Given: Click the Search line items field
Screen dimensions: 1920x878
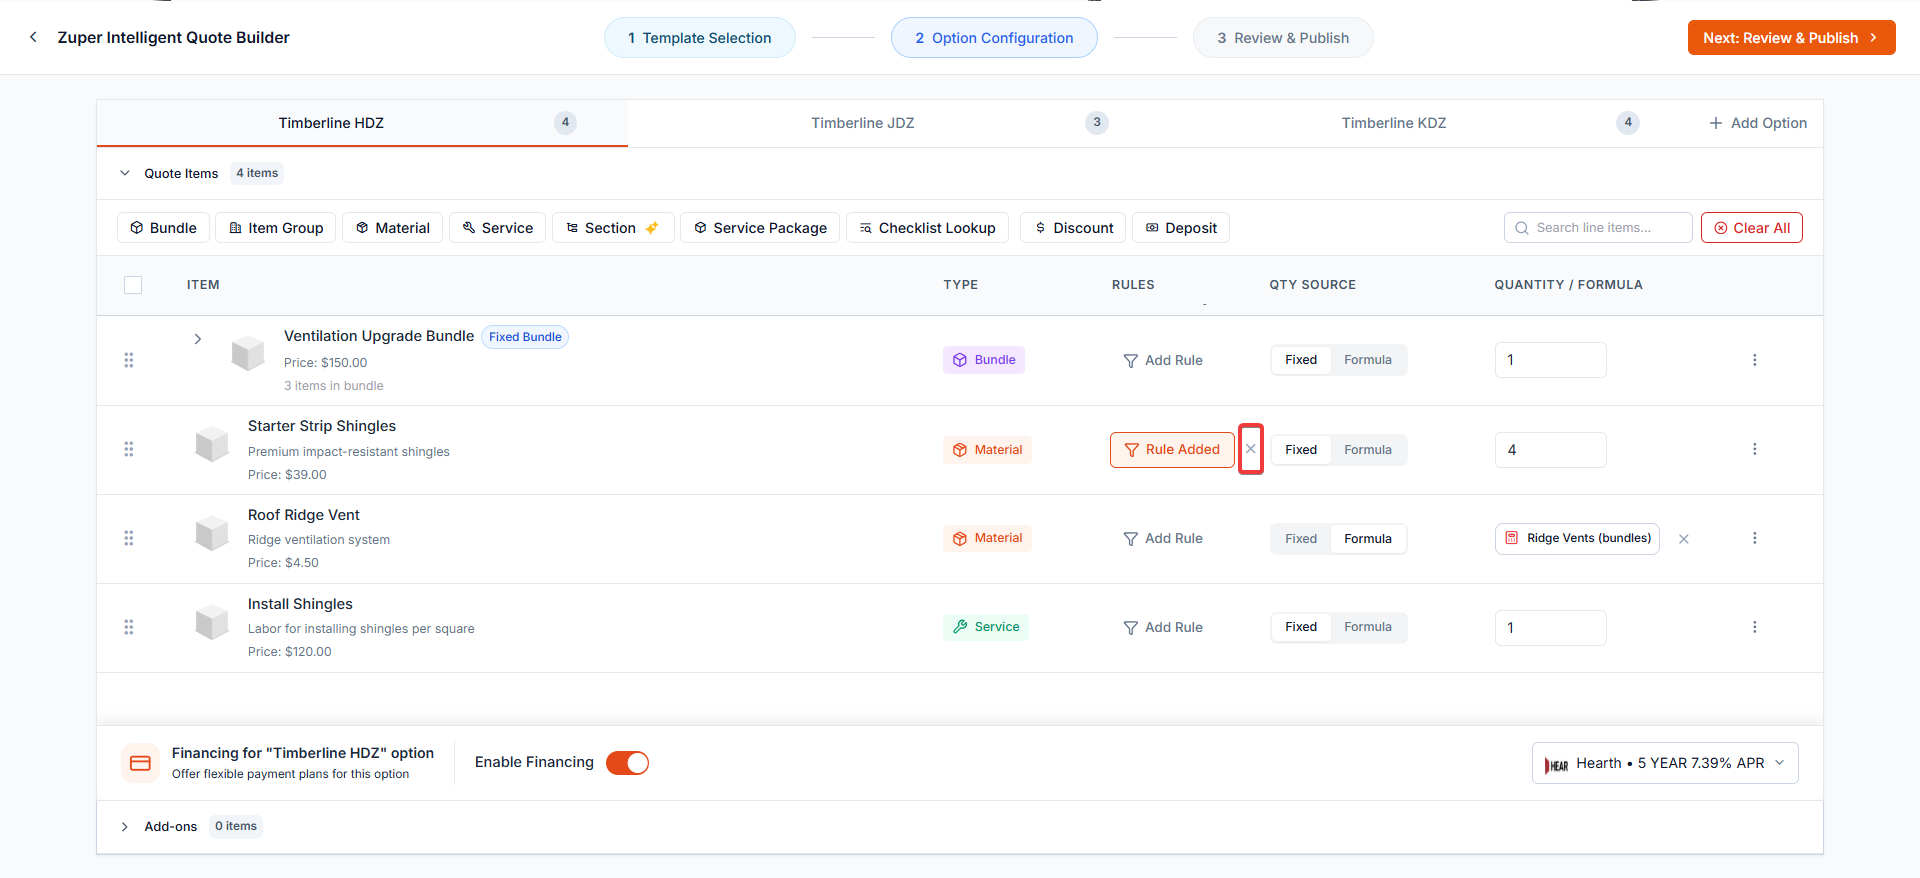Looking at the screenshot, I should click(x=1598, y=228).
